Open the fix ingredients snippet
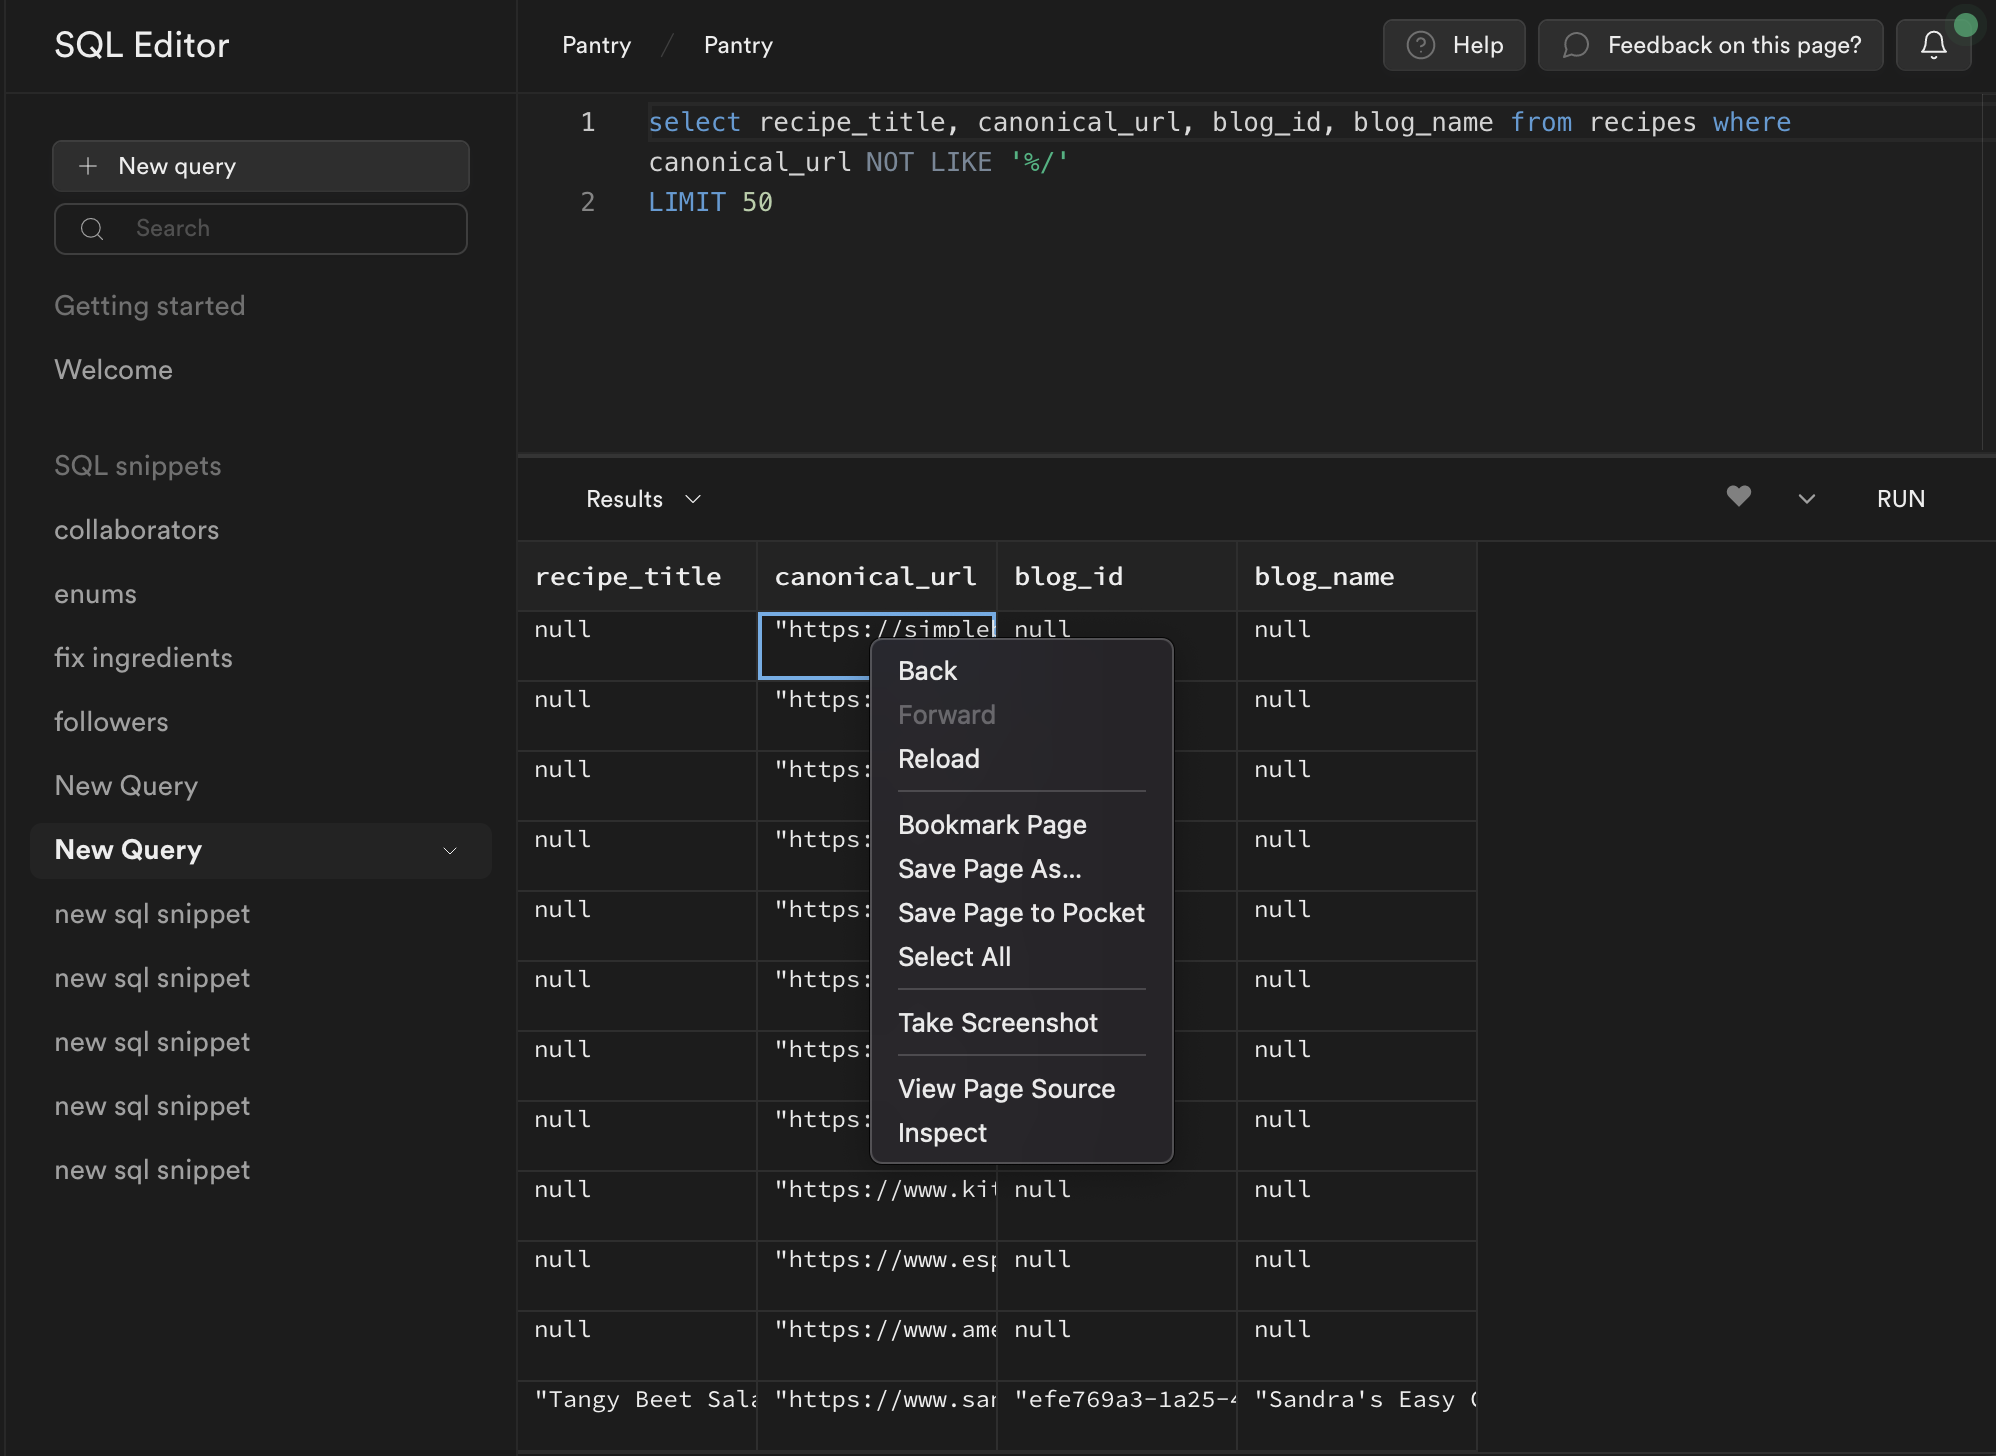Viewport: 1996px width, 1456px height. 143,657
